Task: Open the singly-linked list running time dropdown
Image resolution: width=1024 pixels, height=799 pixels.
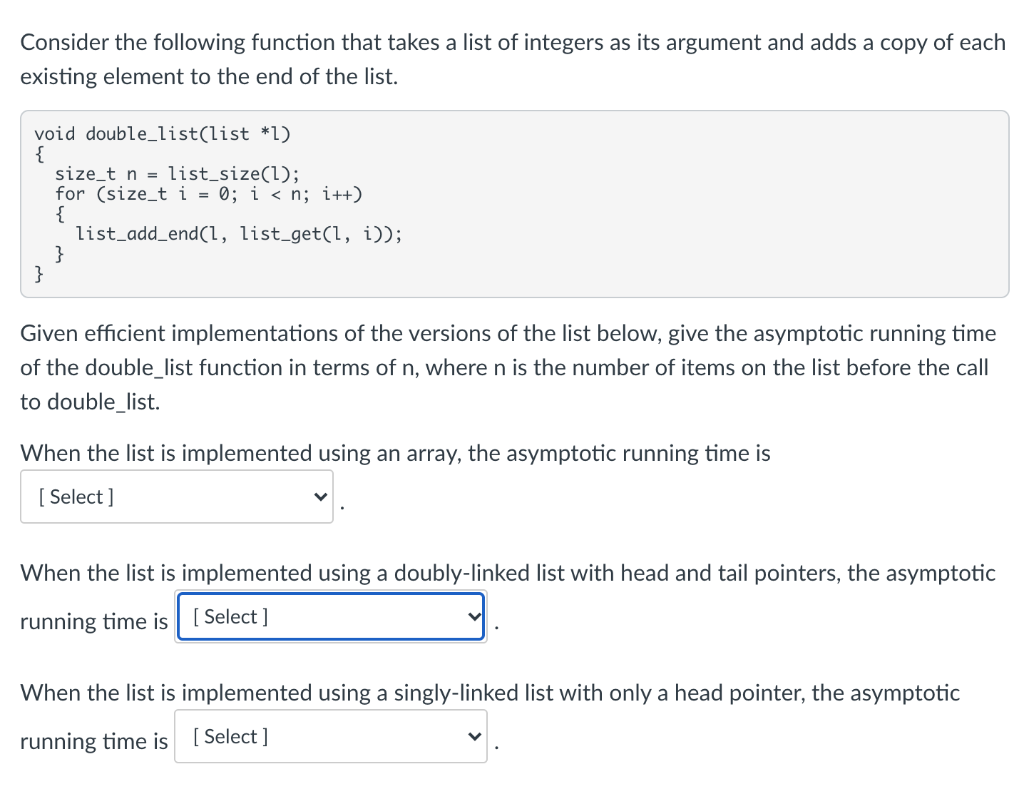Action: tap(330, 736)
